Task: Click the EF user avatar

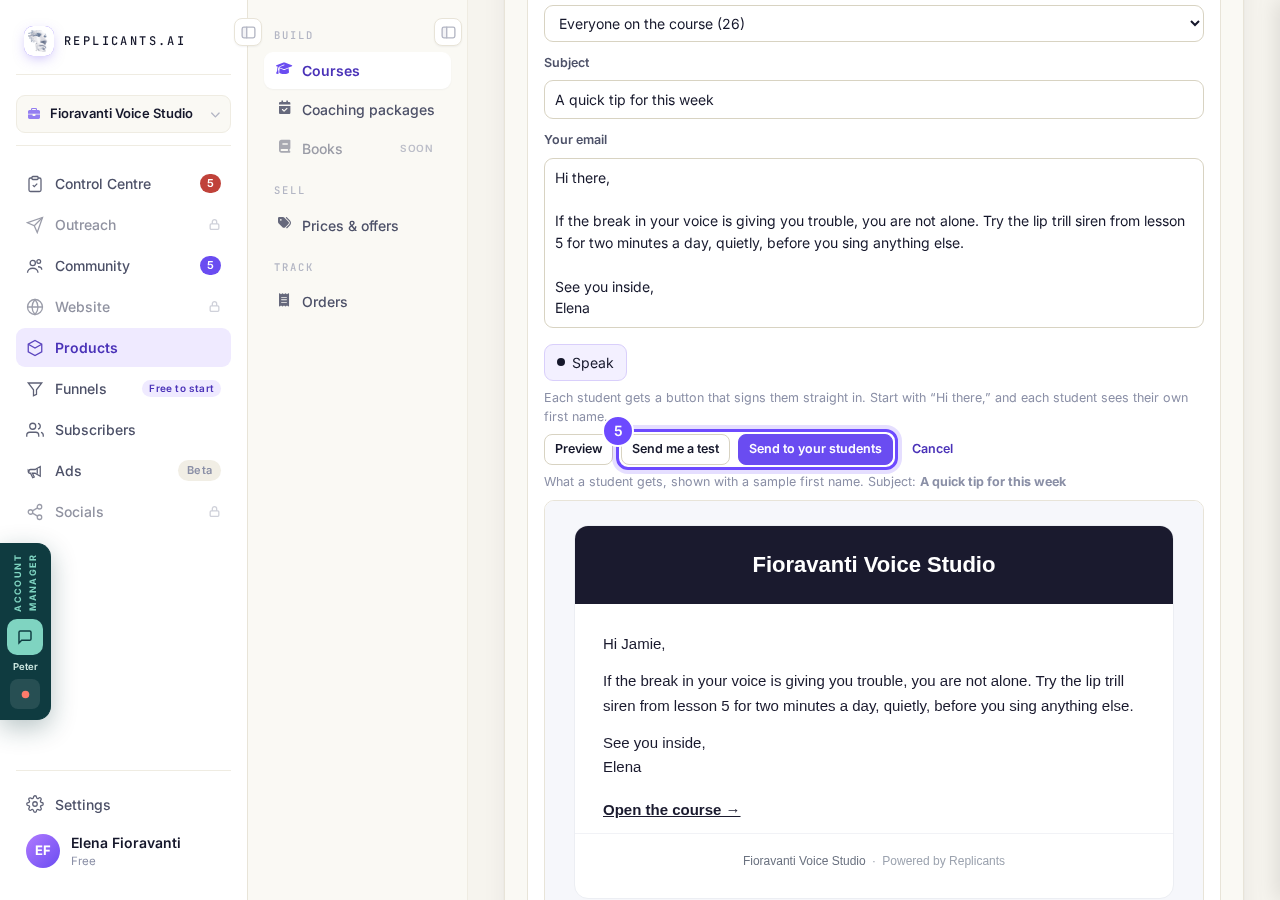Action: [x=43, y=851]
